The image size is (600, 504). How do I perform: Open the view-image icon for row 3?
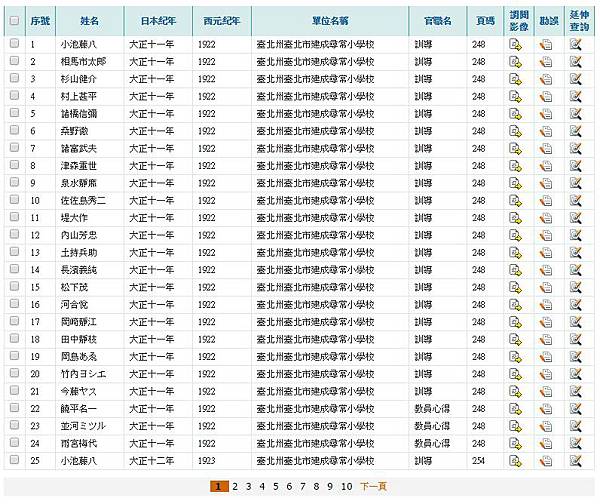(x=515, y=80)
